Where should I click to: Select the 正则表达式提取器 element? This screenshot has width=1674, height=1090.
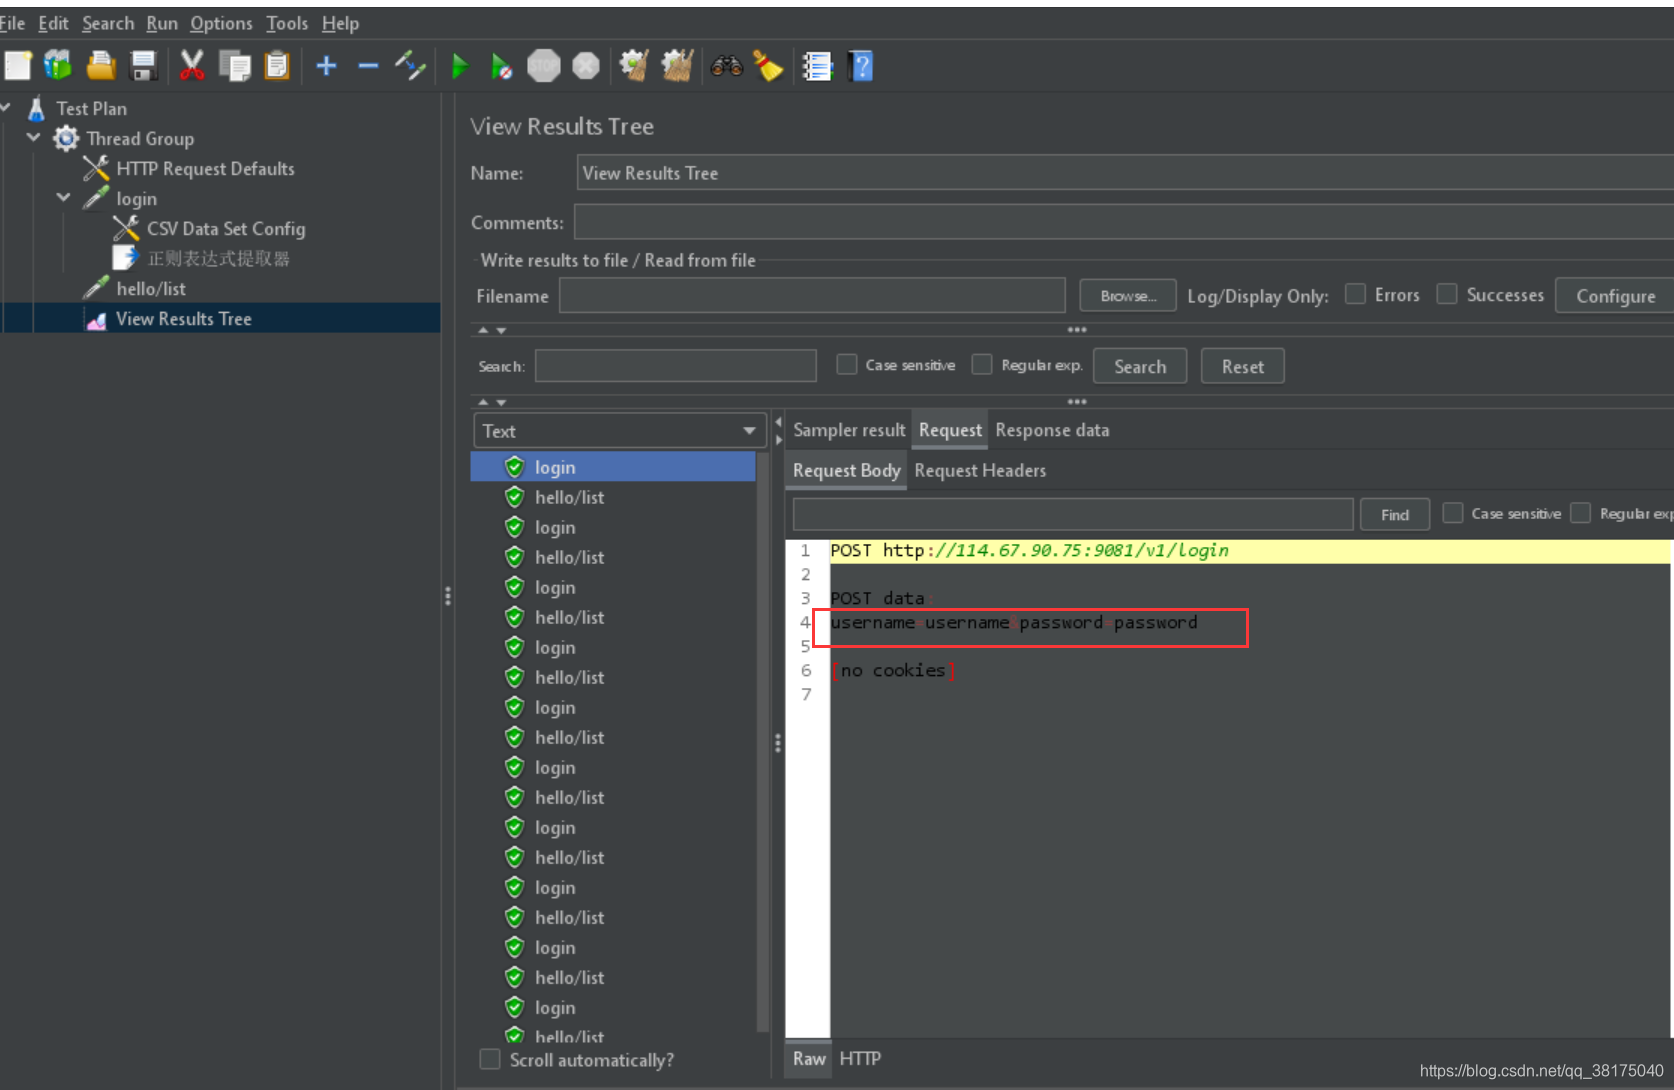[218, 258]
